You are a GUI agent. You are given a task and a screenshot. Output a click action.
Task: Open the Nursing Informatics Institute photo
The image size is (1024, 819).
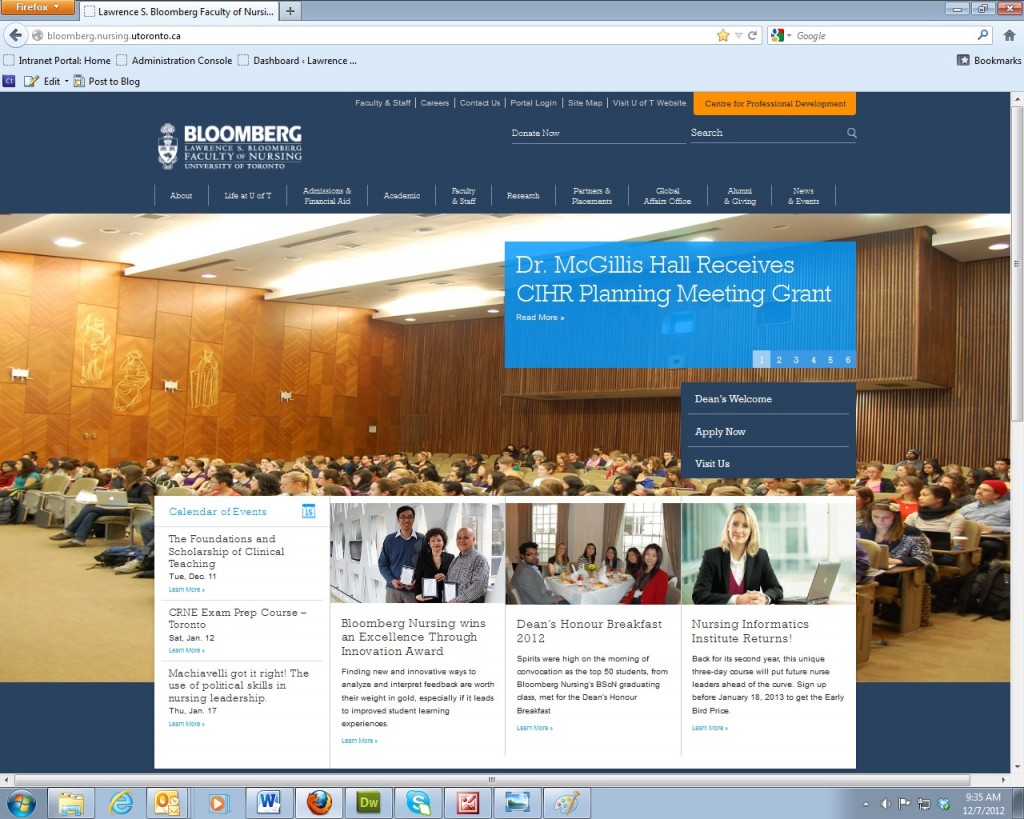(x=768, y=553)
